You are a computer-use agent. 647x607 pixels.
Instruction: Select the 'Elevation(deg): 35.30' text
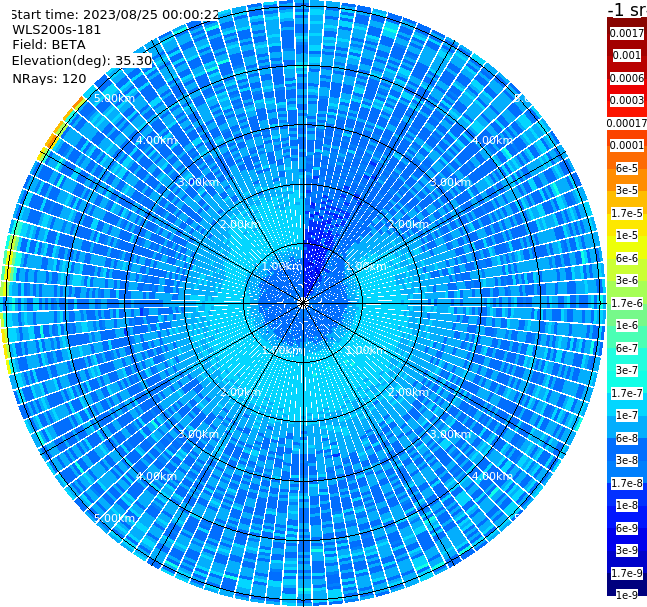tap(82, 61)
